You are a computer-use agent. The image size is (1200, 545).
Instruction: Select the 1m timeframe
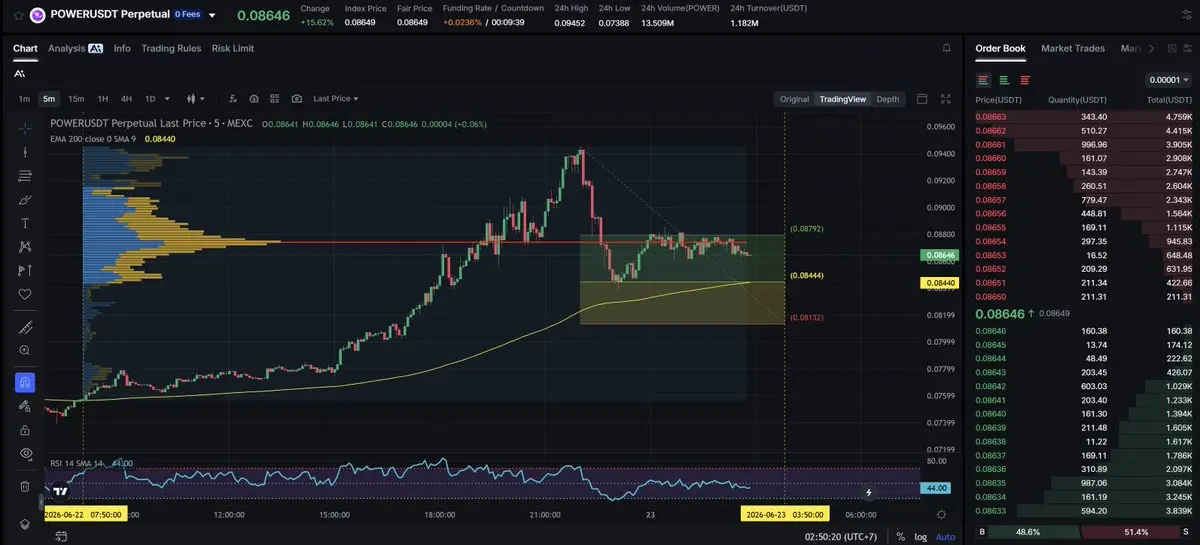point(24,99)
